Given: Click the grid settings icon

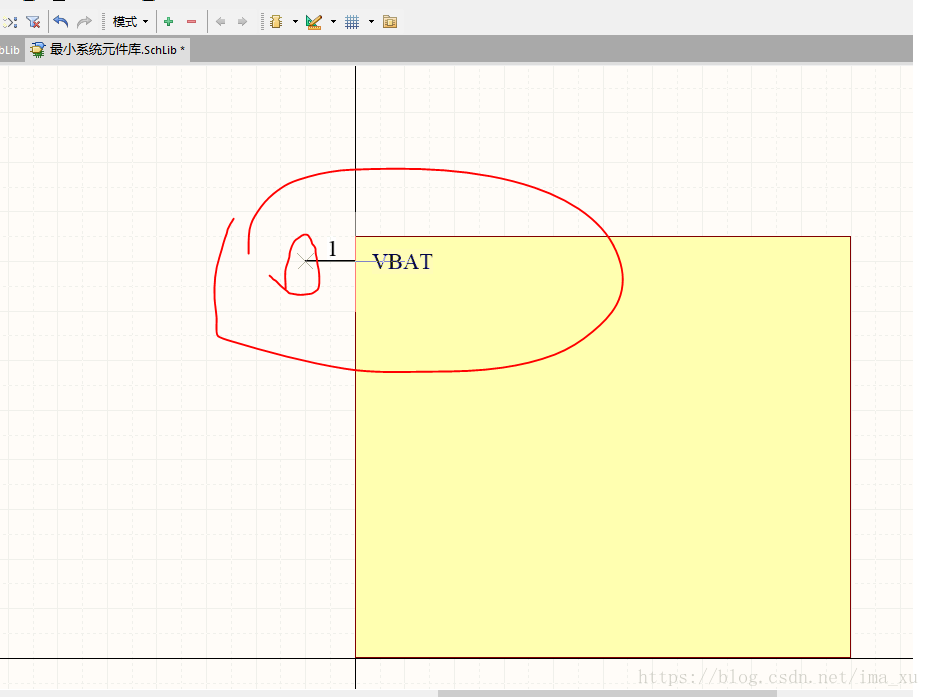Looking at the screenshot, I should (352, 21).
